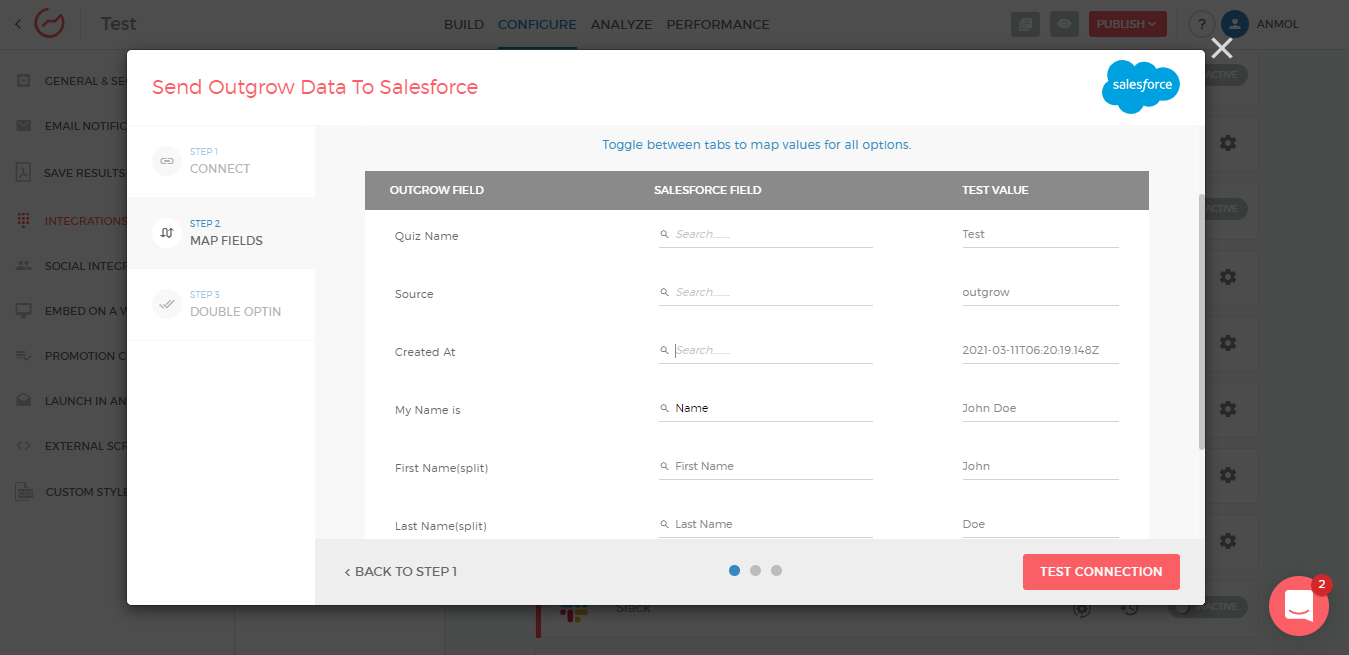Open the chat support bubble
1349x655 pixels.
tap(1299, 605)
